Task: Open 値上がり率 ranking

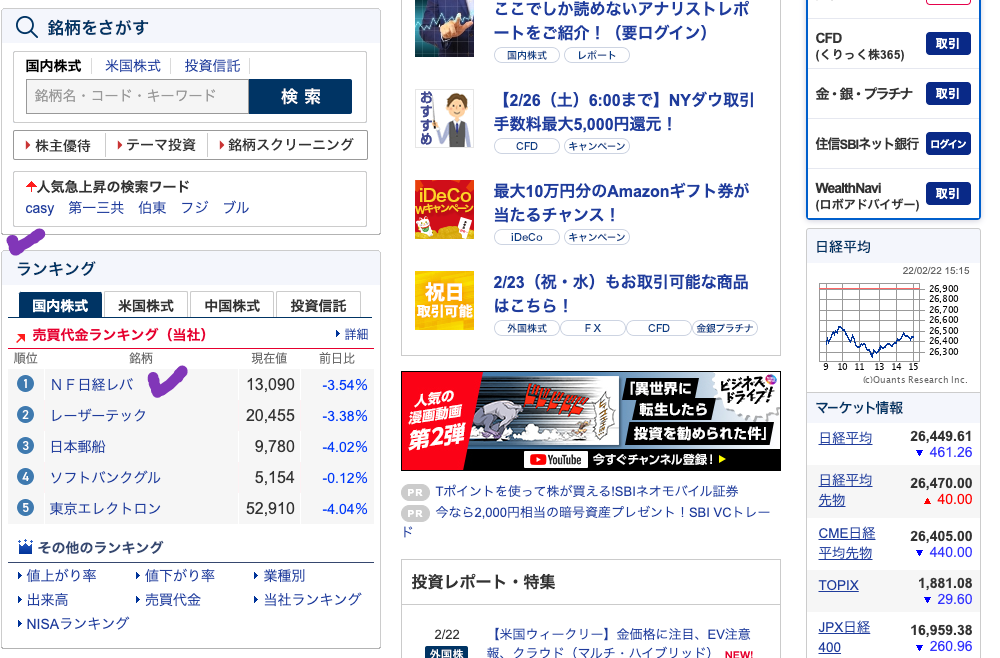Action: (x=61, y=576)
